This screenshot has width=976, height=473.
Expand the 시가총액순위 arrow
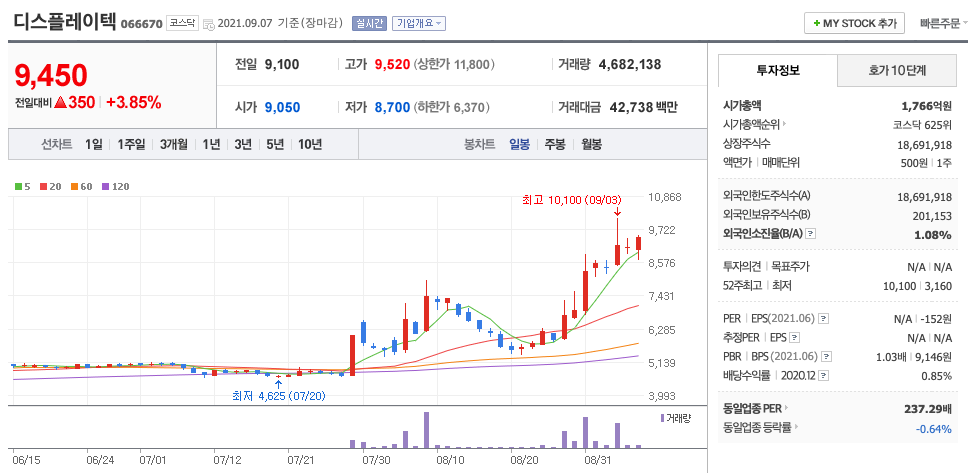pyautogui.click(x=784, y=124)
